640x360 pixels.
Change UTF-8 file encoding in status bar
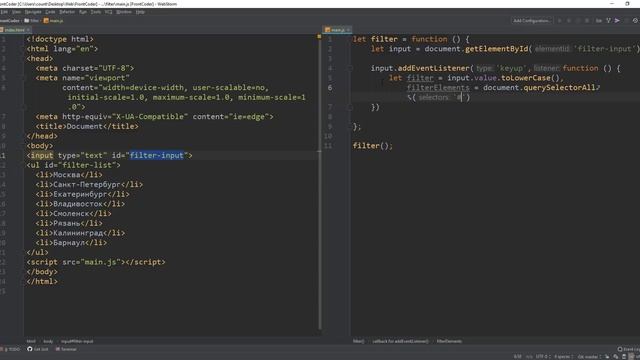543,357
